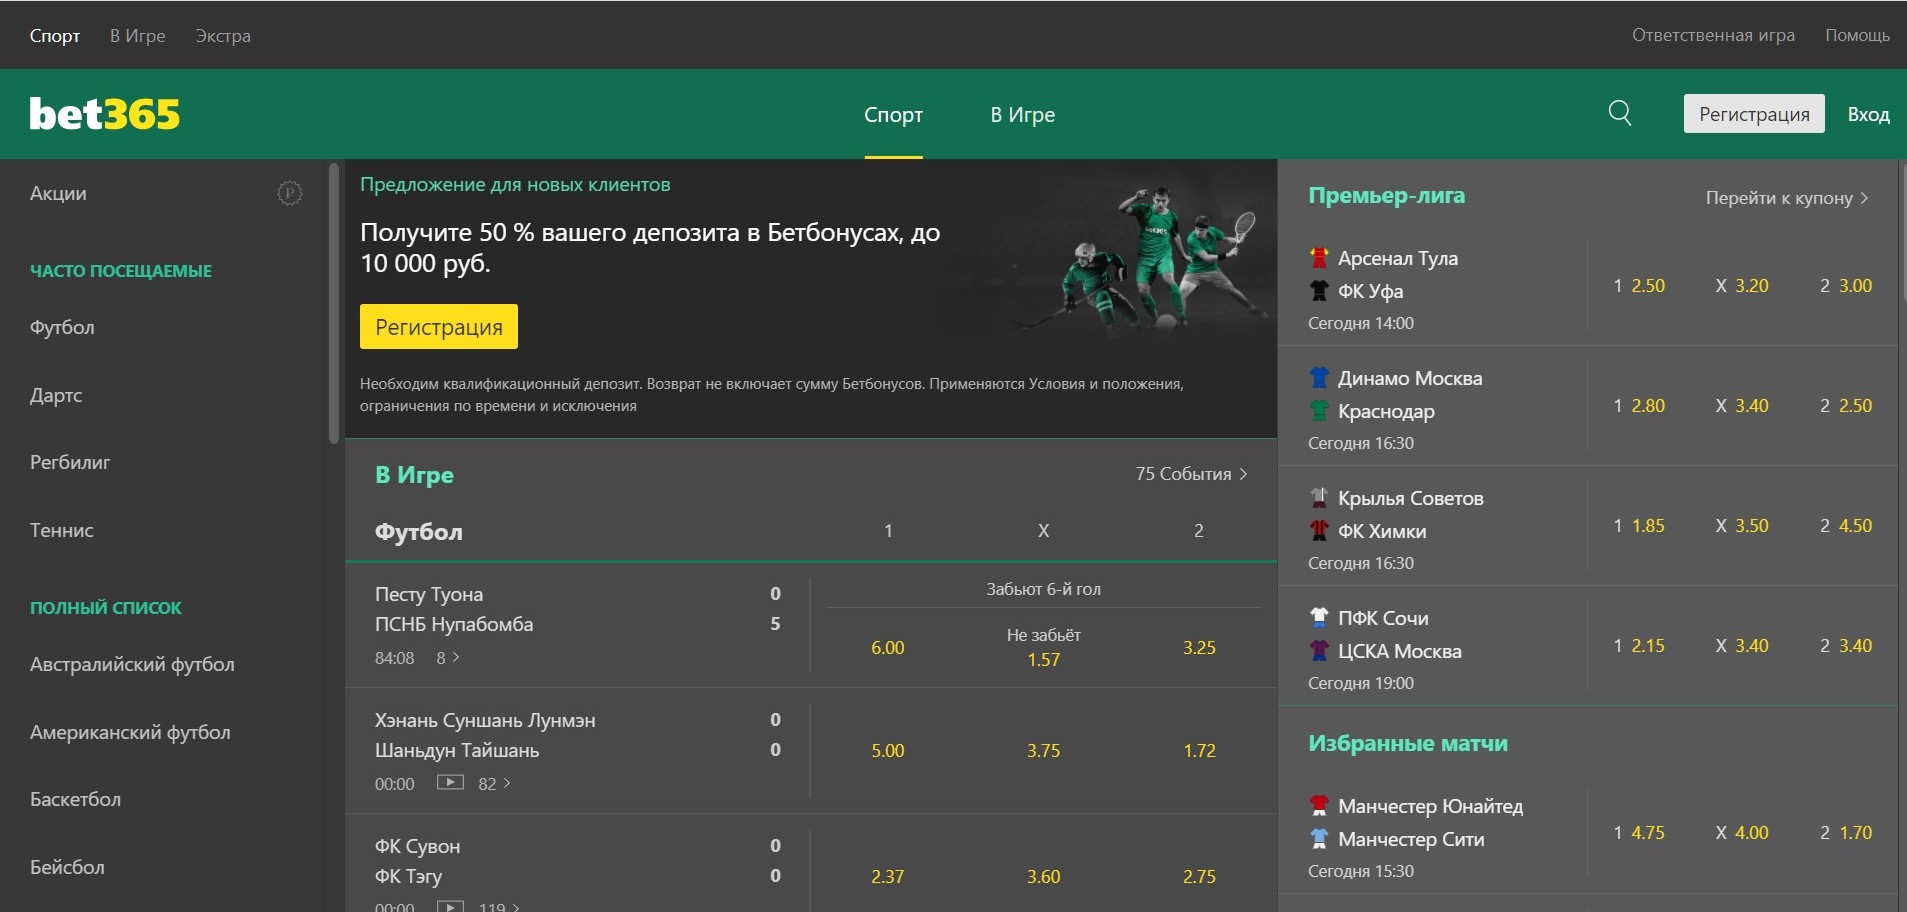Open Регбилиг in the sidebar
The height and width of the screenshot is (912, 1907).
pyautogui.click(x=70, y=462)
